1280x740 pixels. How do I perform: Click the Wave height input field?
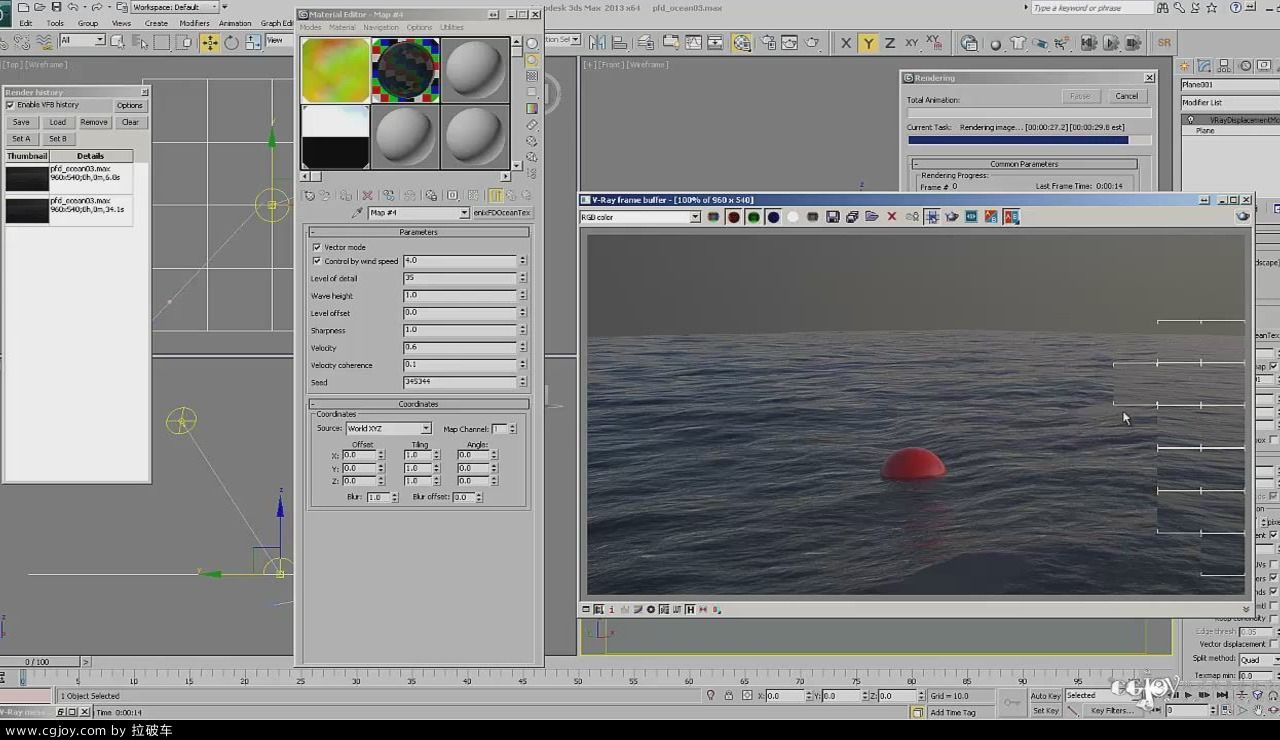[x=460, y=296]
